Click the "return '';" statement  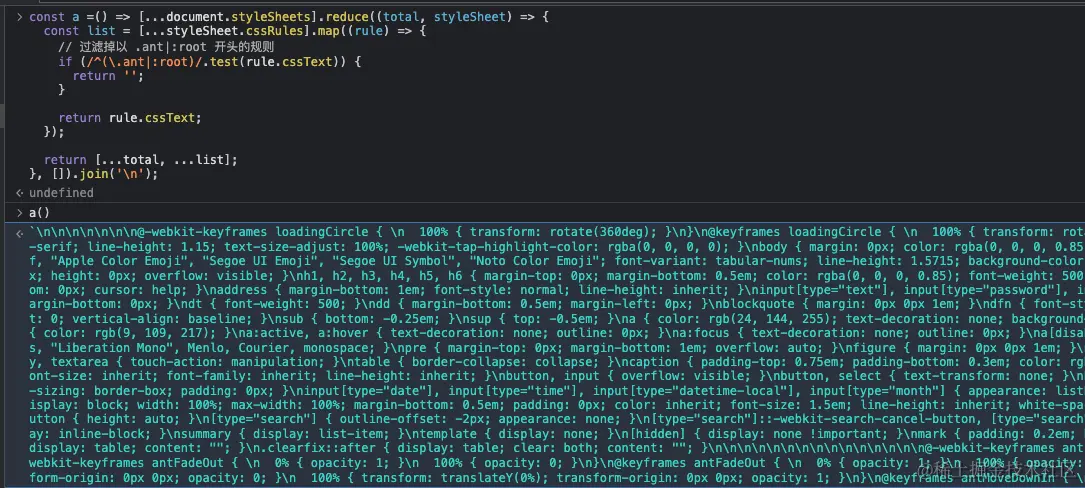click(108, 76)
